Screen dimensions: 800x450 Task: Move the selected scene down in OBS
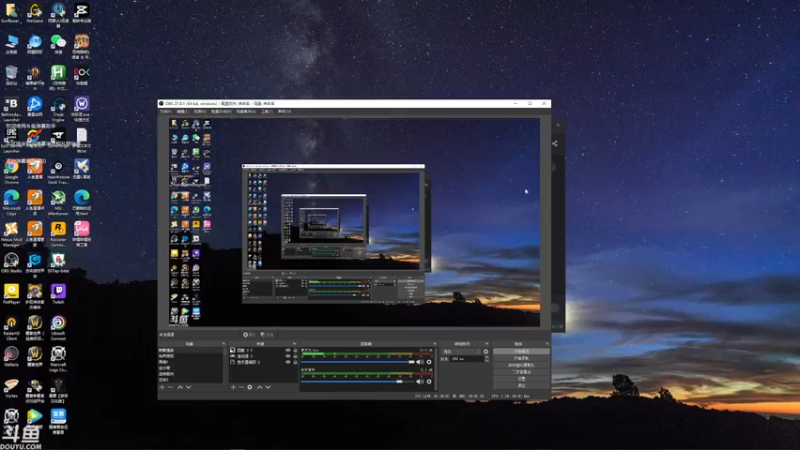[x=189, y=387]
